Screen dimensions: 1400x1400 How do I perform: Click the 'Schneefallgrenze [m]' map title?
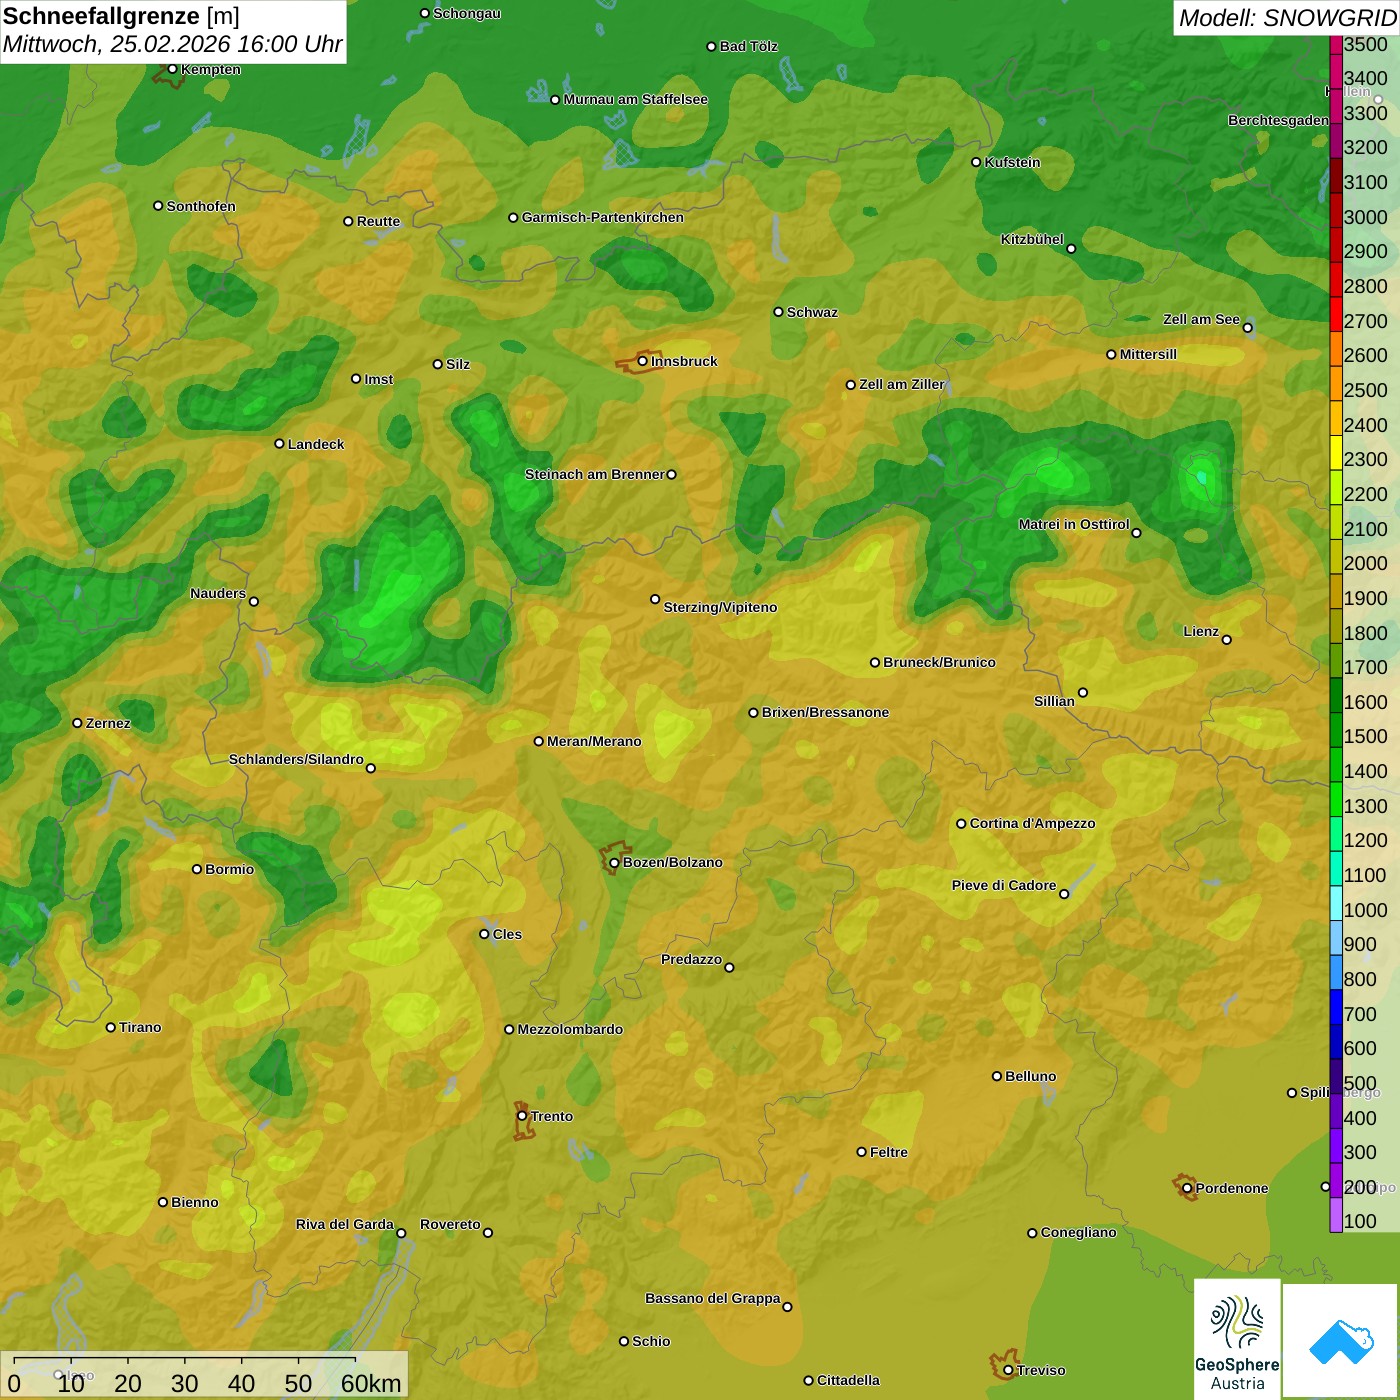tap(121, 17)
